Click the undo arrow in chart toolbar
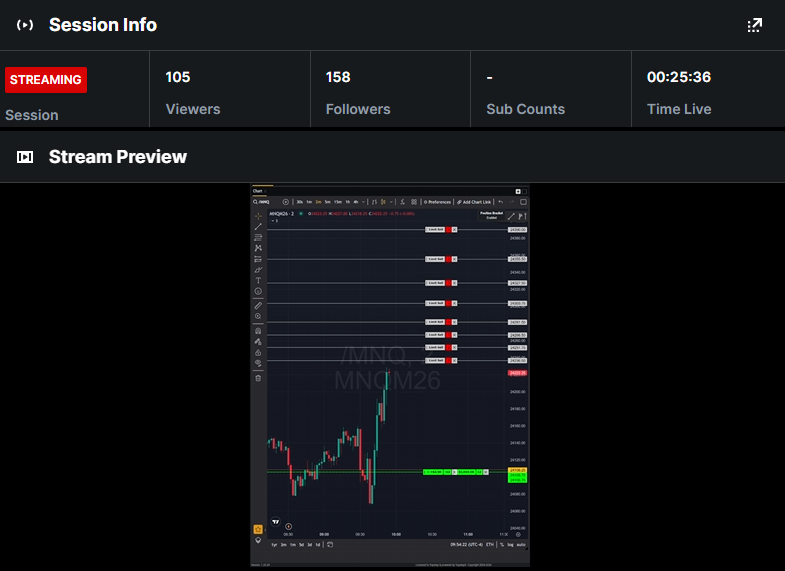Screen dimensions: 785x571 click(501, 202)
